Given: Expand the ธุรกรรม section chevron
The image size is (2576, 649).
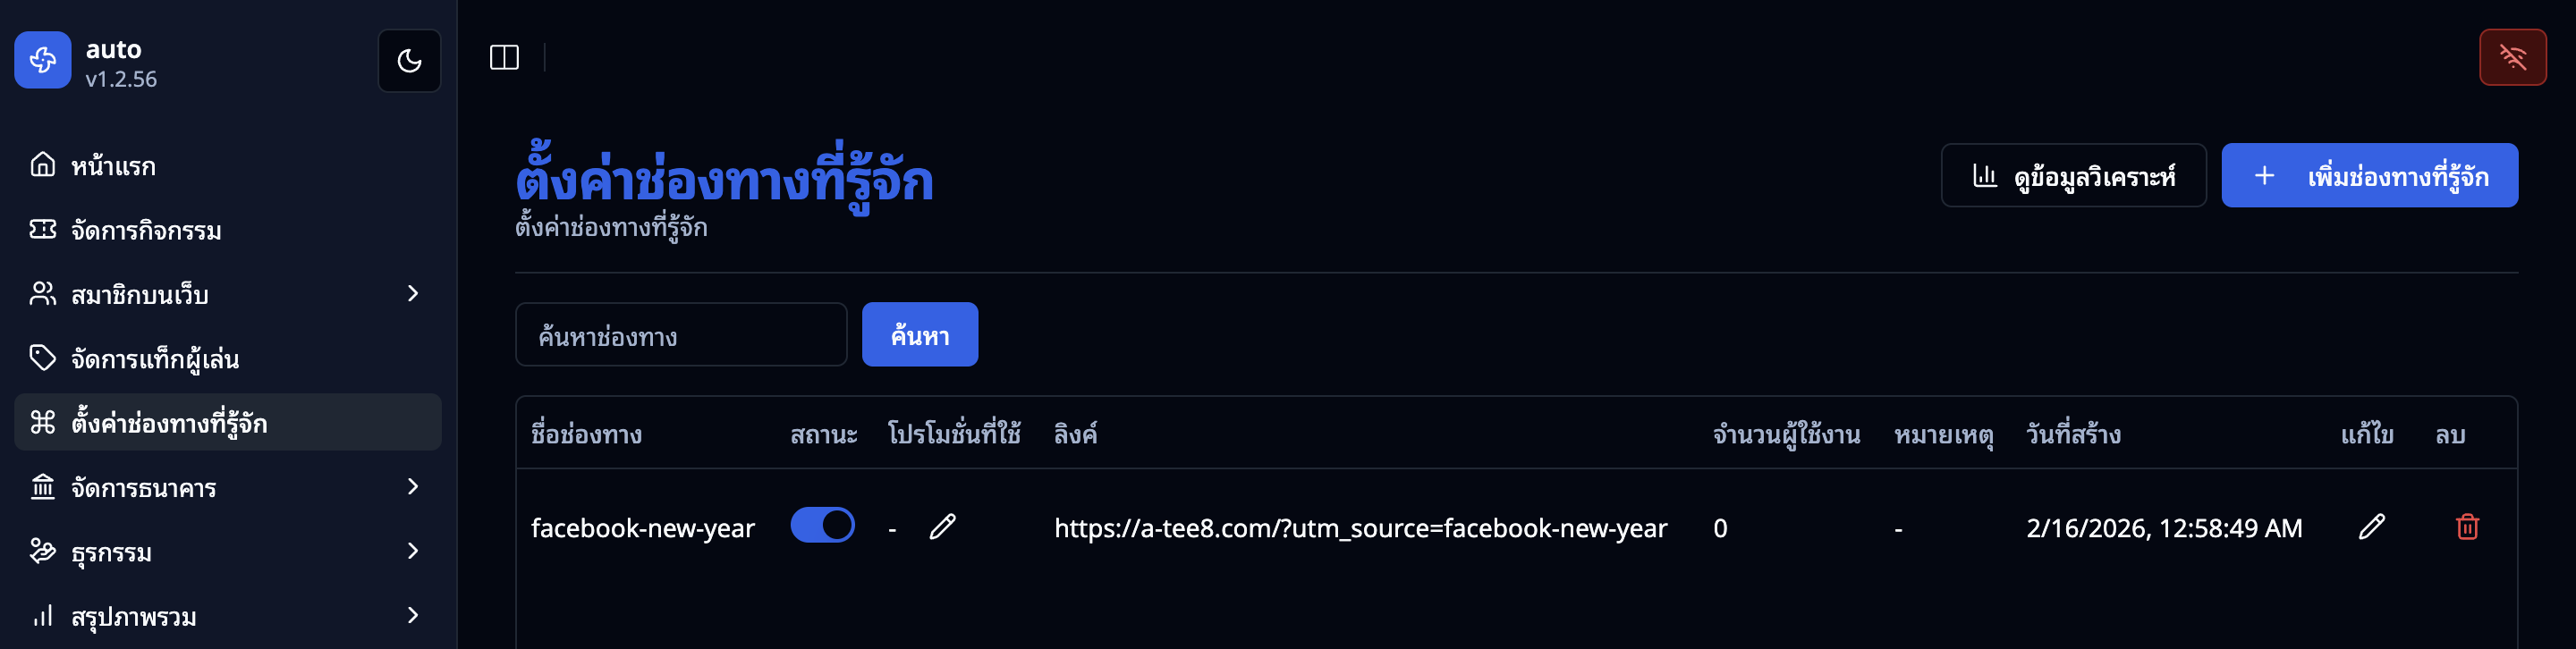Looking at the screenshot, I should (412, 551).
